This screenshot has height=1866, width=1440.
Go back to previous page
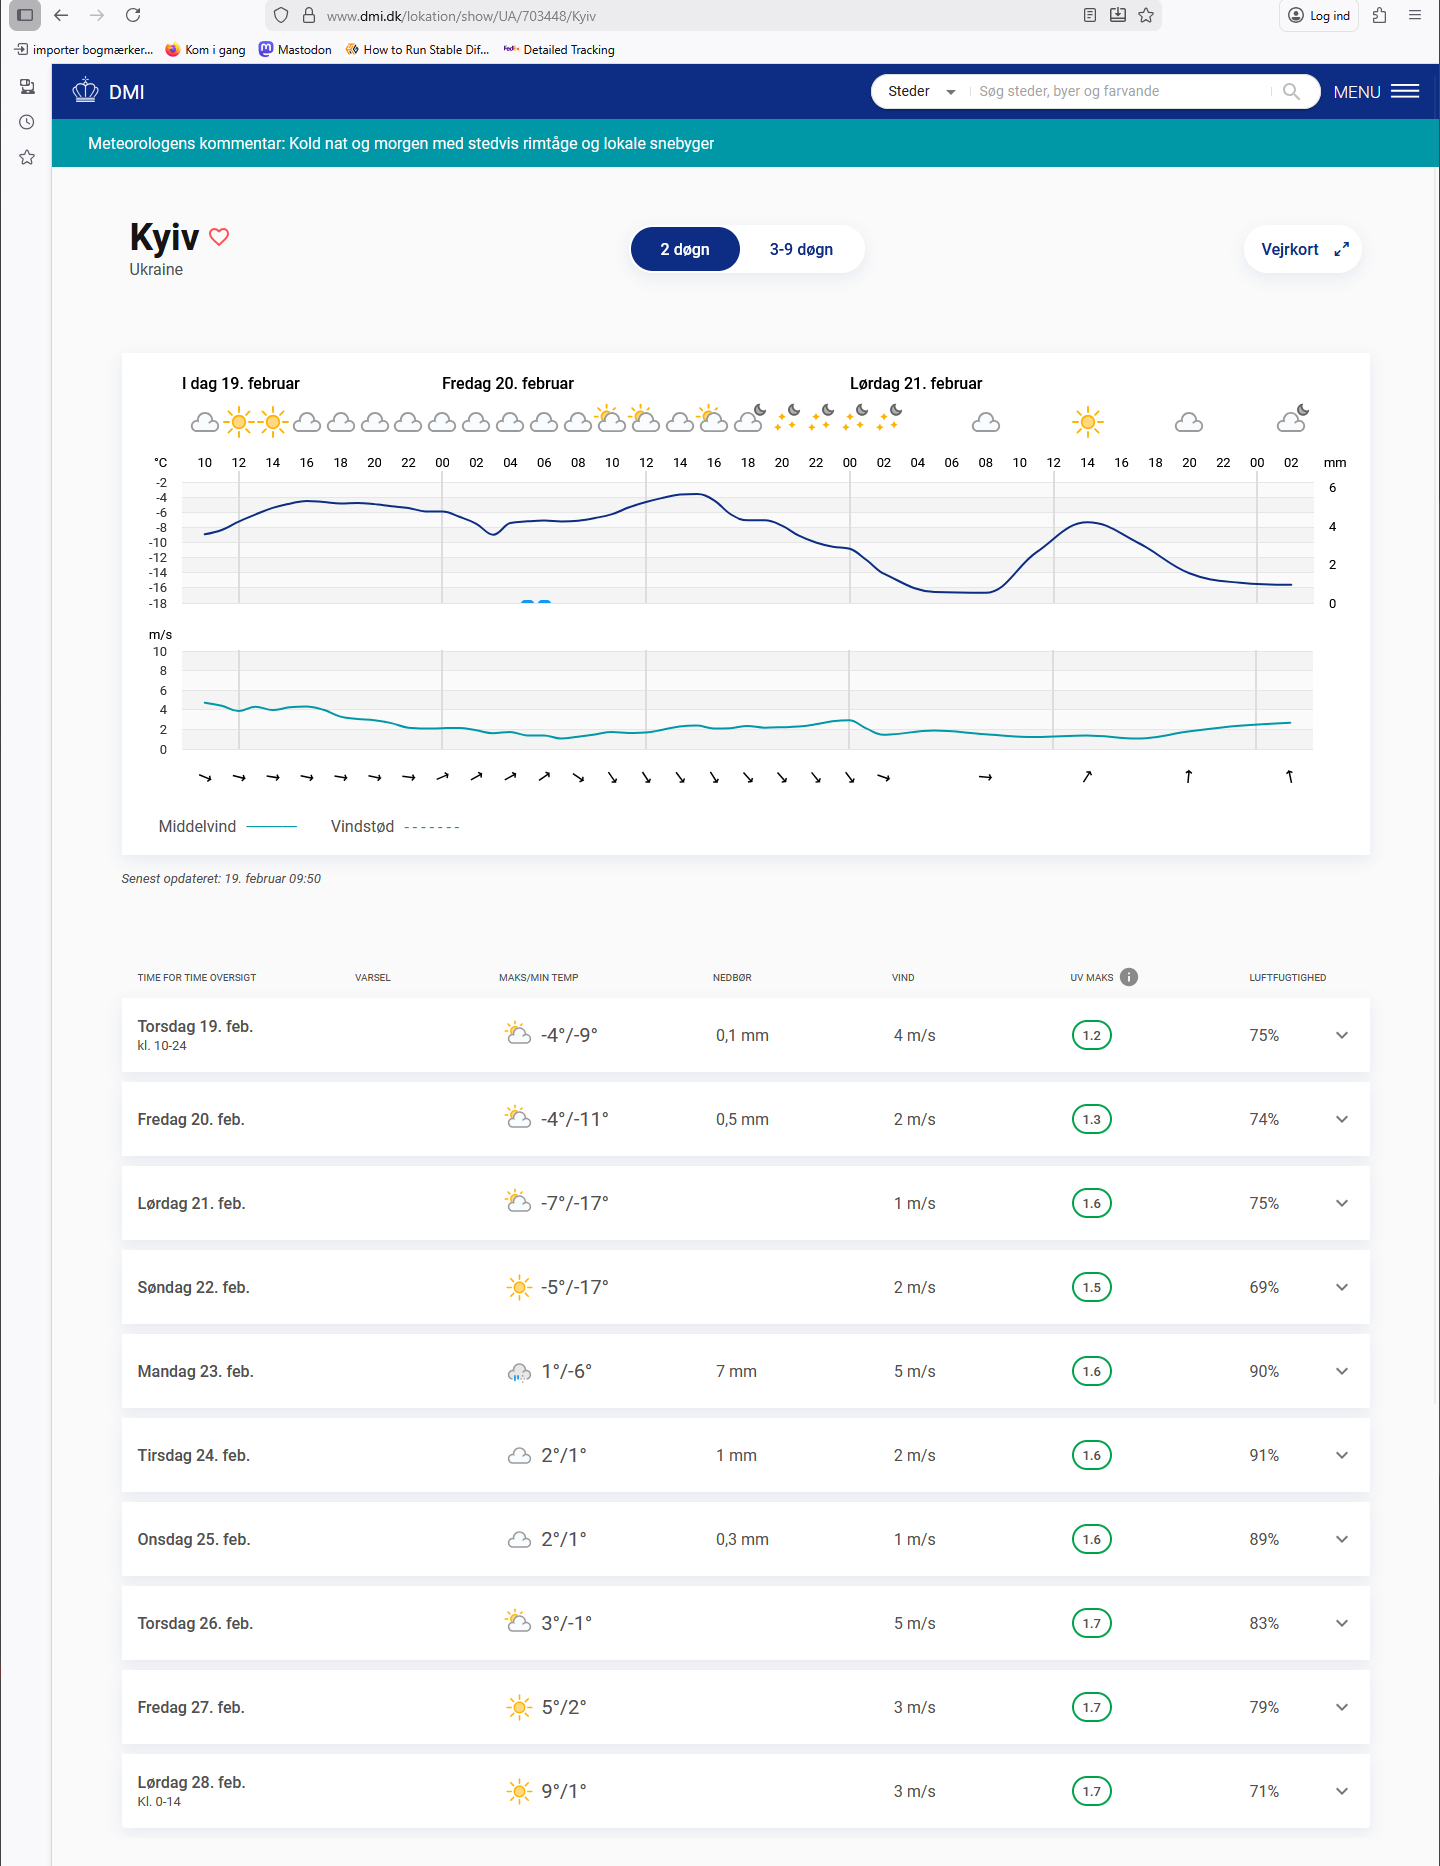(x=61, y=15)
